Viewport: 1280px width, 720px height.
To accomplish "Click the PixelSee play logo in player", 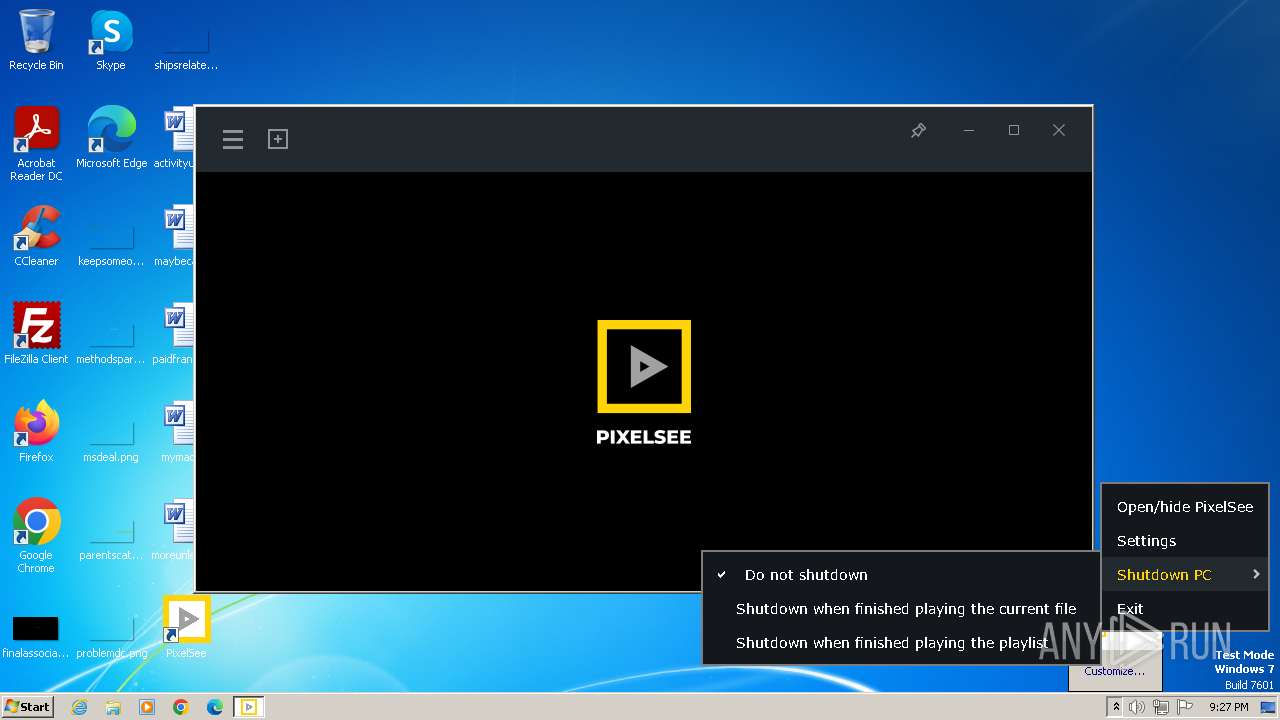I will pyautogui.click(x=644, y=366).
